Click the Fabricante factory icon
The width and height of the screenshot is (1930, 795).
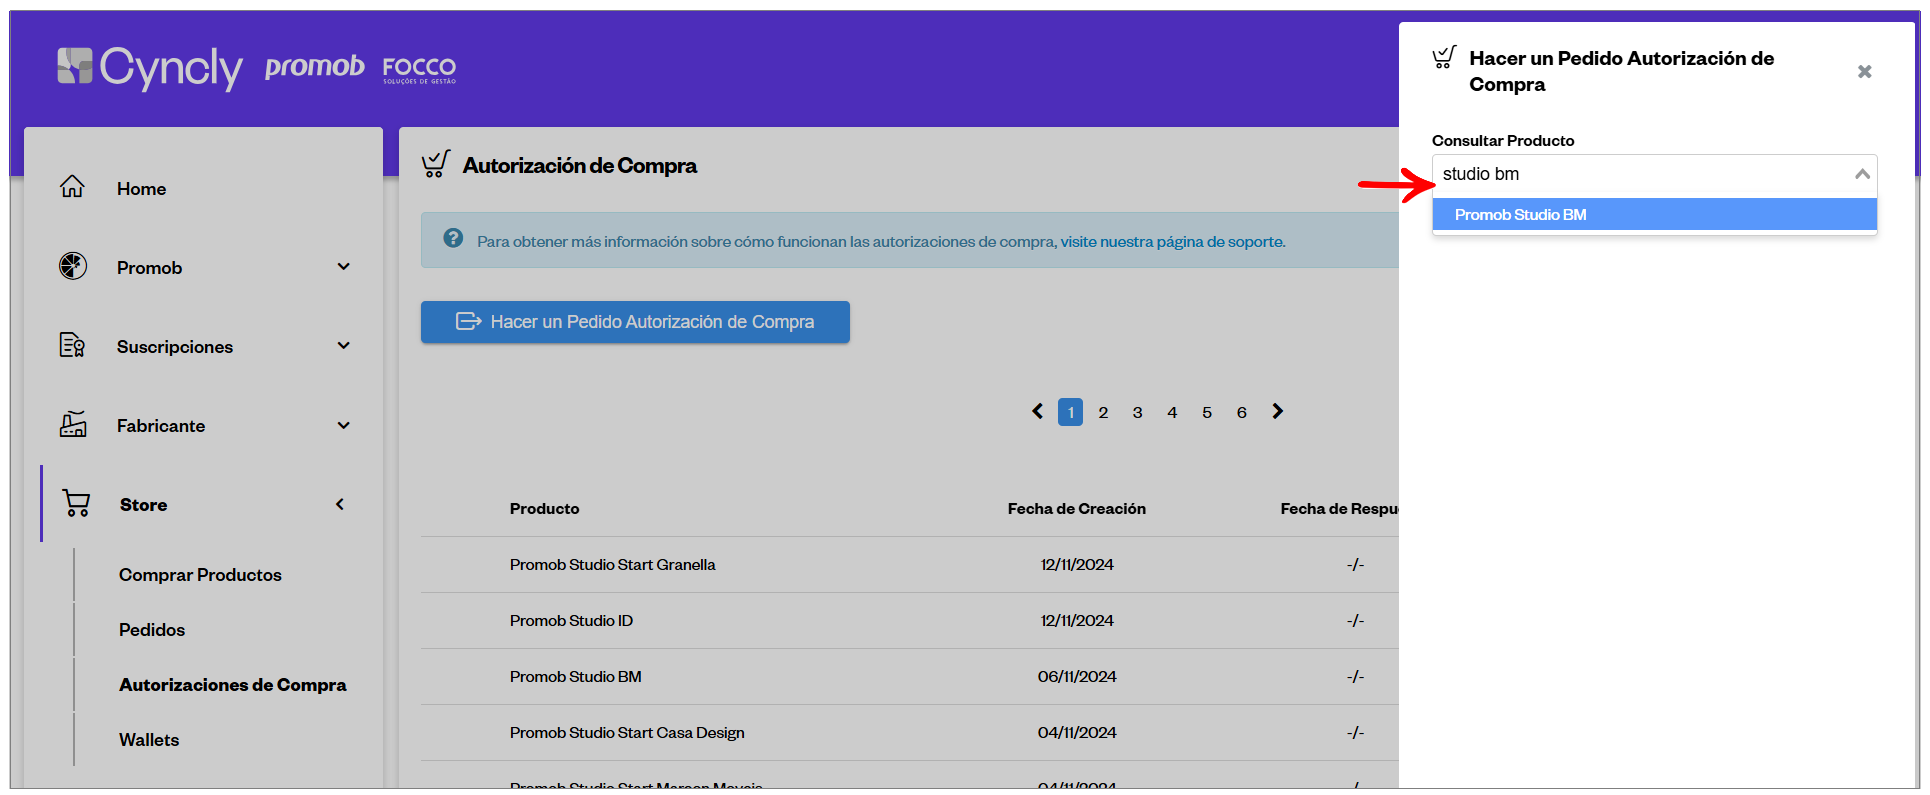pyautogui.click(x=73, y=424)
